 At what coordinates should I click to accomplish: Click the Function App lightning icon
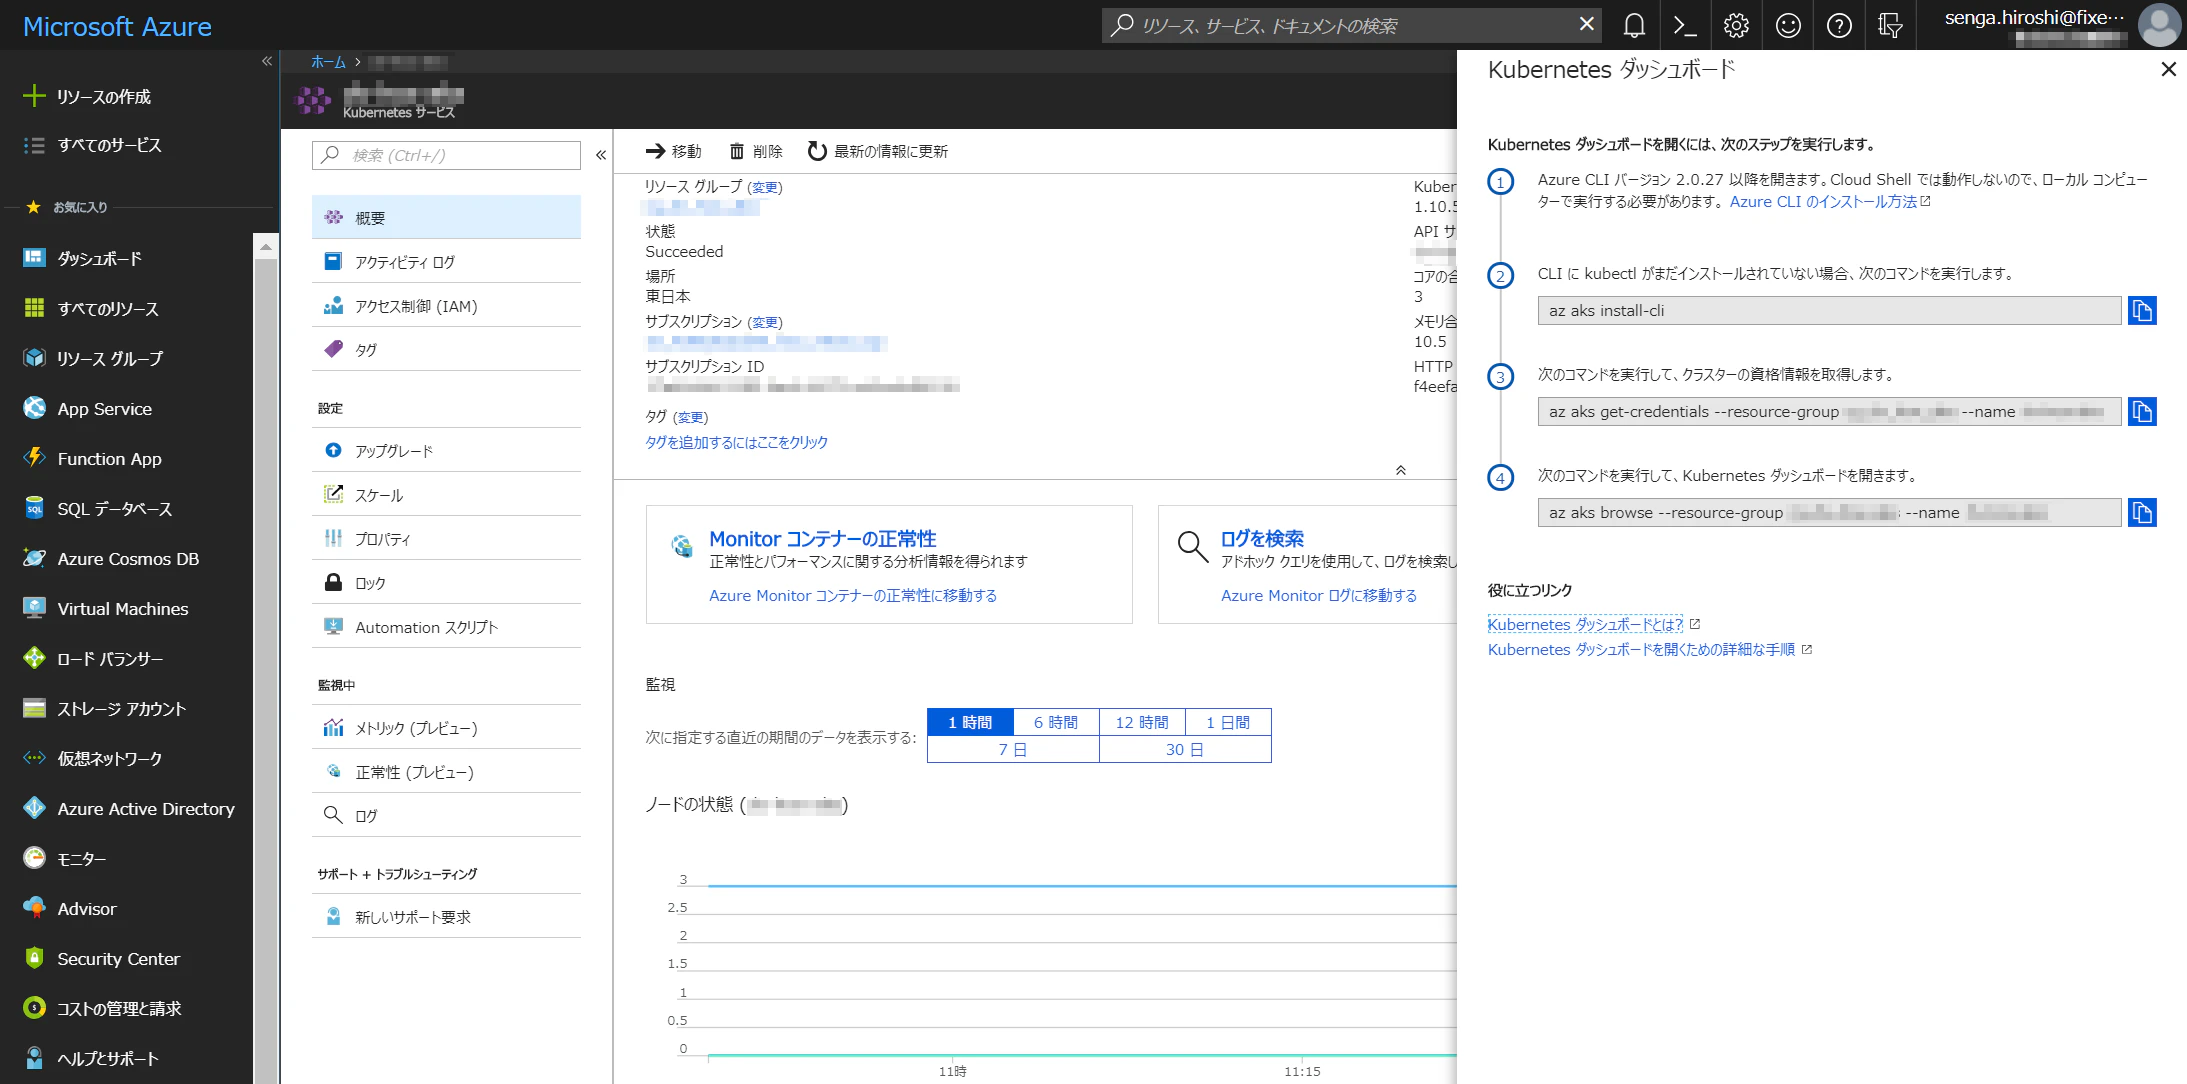(x=34, y=458)
